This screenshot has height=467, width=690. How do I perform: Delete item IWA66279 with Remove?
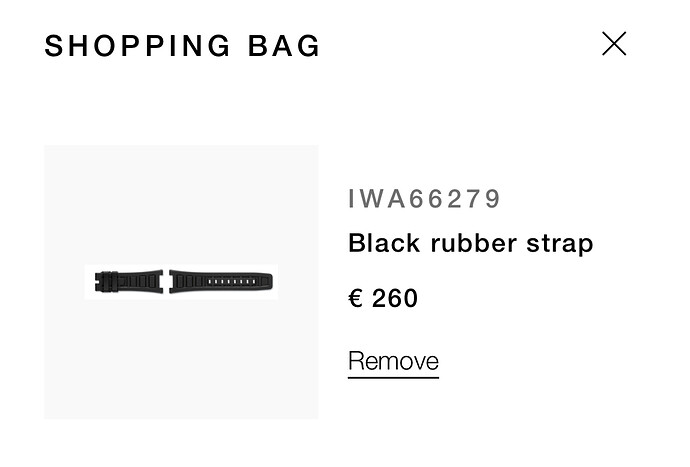point(393,362)
